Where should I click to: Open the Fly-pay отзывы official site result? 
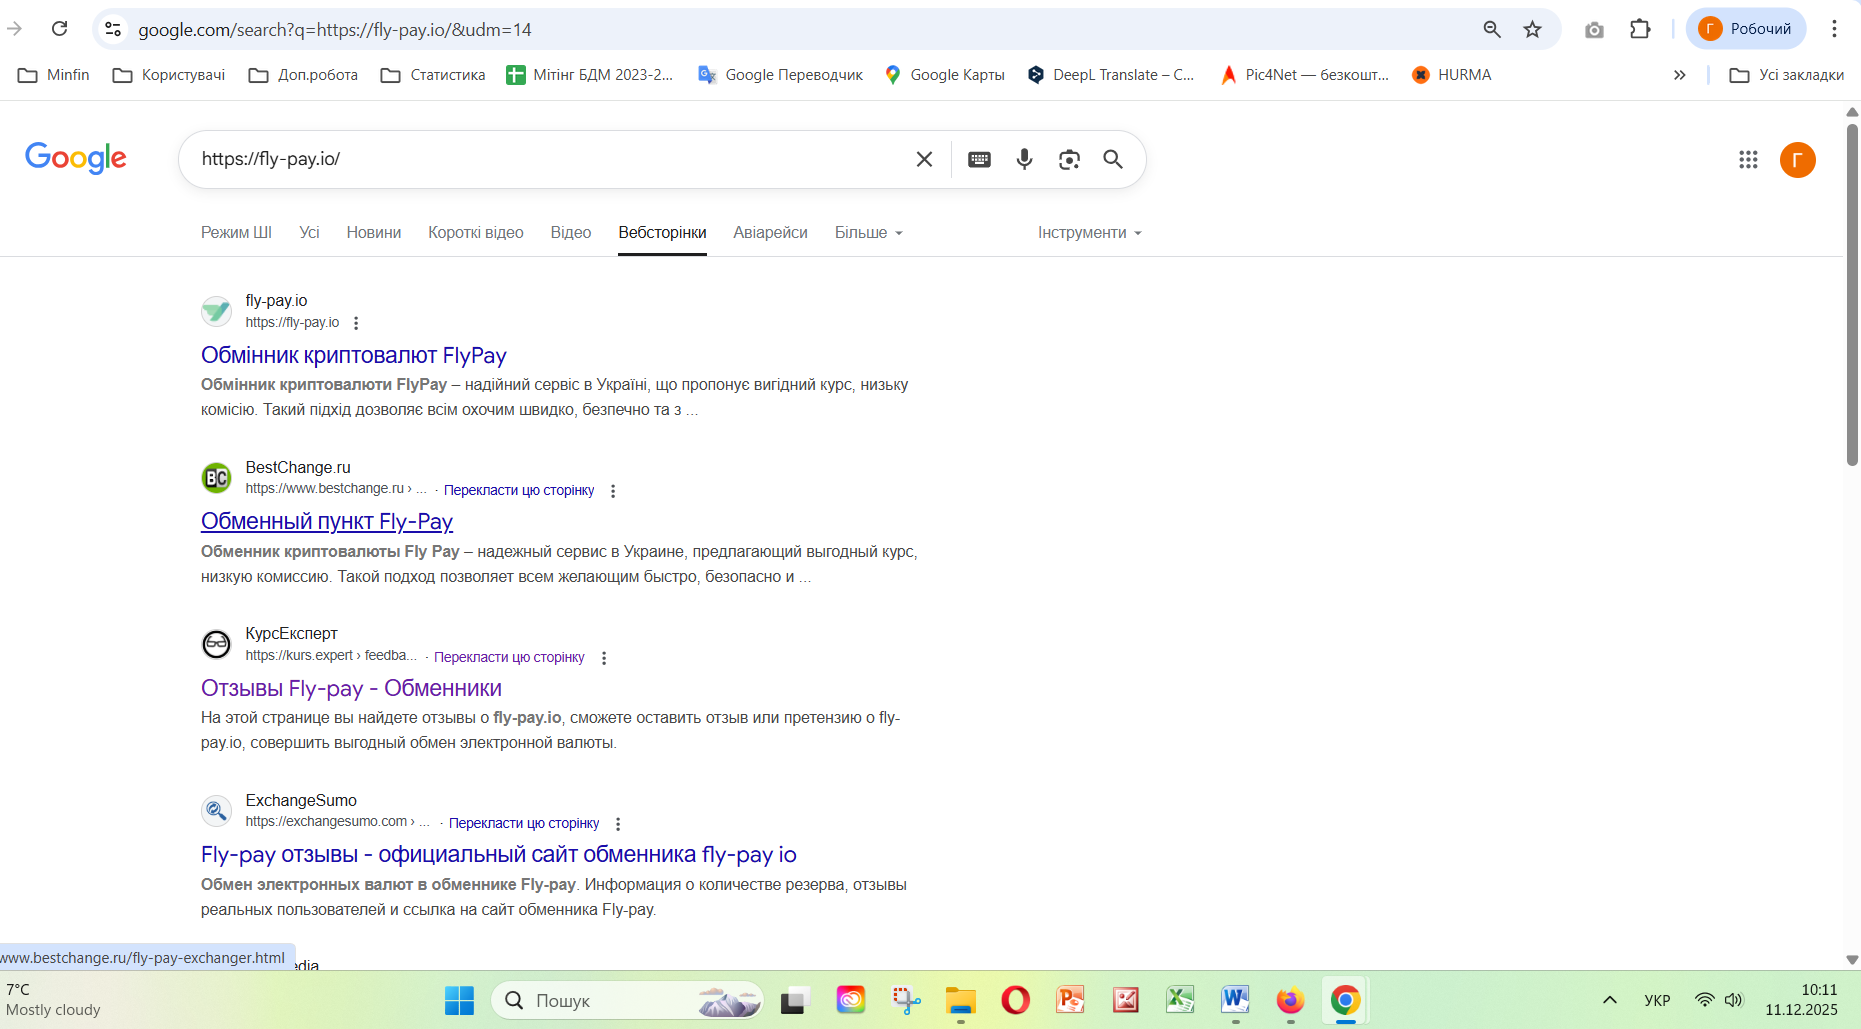[x=499, y=854]
